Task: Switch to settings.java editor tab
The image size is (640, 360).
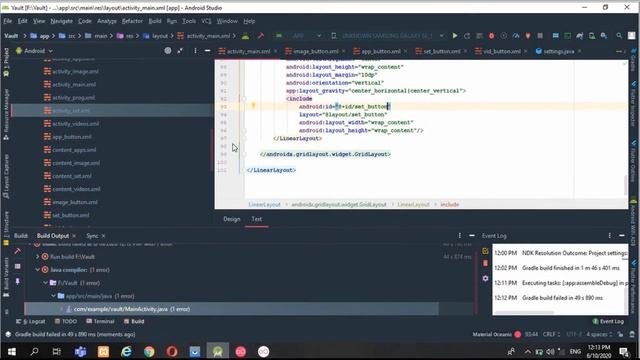Action: pyautogui.click(x=558, y=51)
